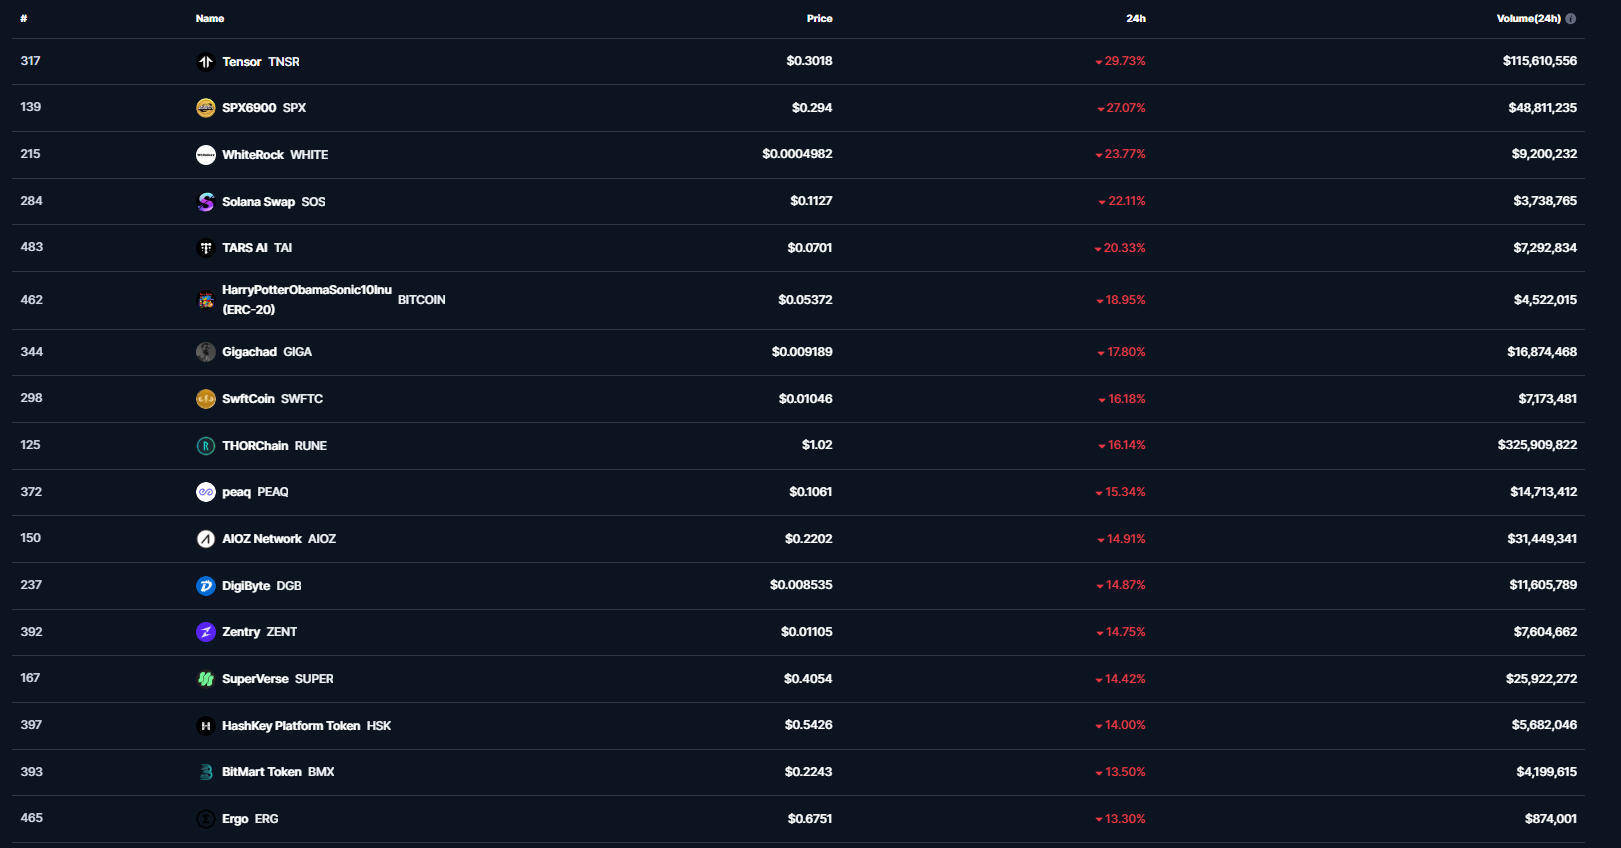Screen dimensions: 1621x848
Task: Sort by rank number column header
Action: click(24, 19)
